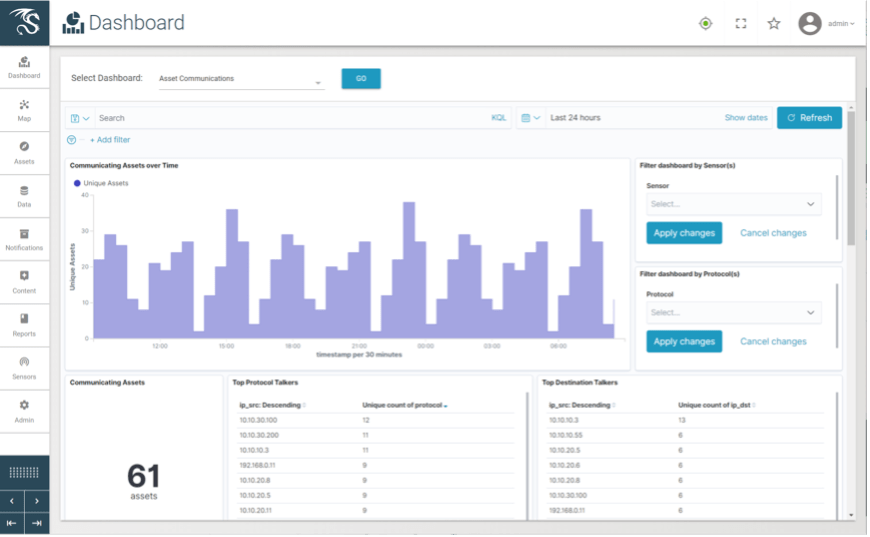Click the expand-to-right arrow in sidebar footer
Image resolution: width=870 pixels, height=537 pixels.
(37, 523)
